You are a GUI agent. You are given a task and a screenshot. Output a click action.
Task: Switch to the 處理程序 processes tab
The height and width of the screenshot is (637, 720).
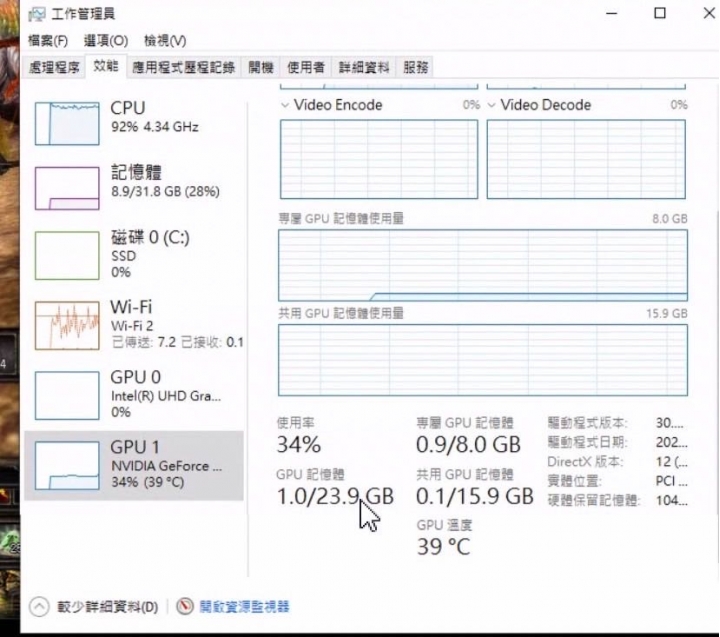[x=54, y=68]
